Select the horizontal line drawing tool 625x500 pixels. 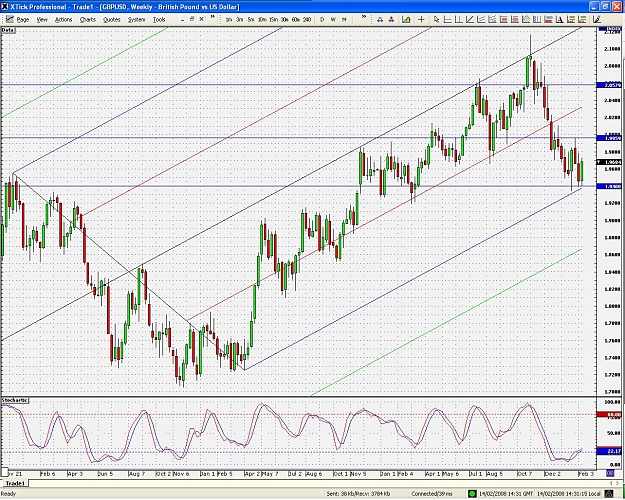(x=447, y=19)
